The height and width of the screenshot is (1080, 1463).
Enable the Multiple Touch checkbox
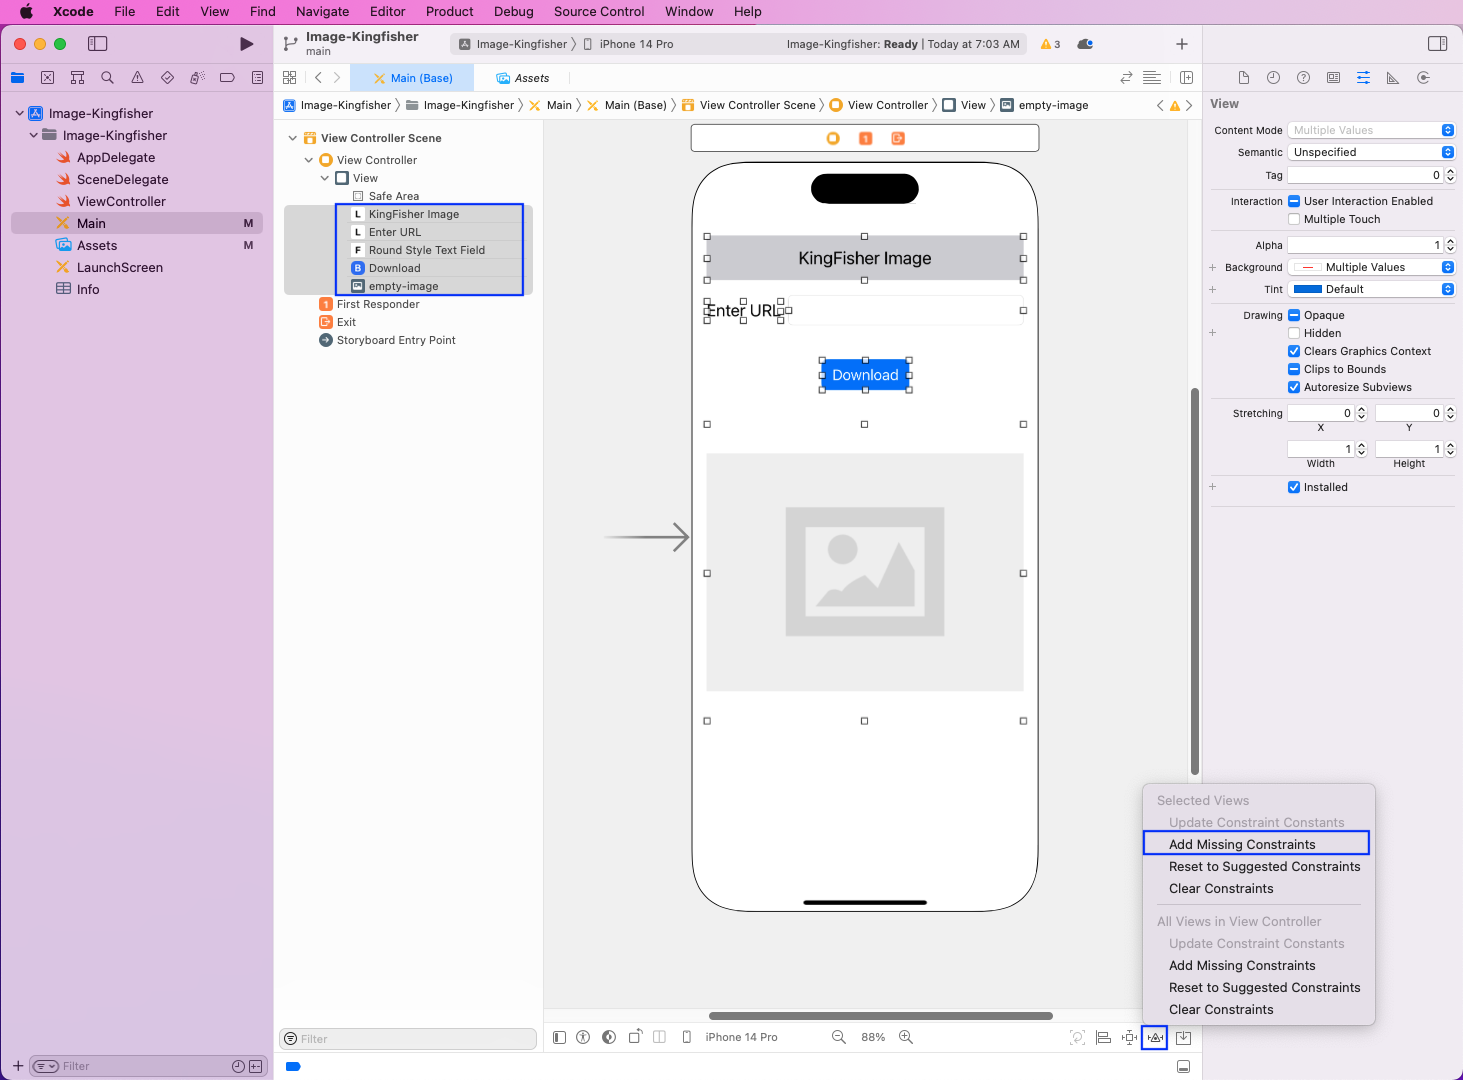click(1294, 219)
